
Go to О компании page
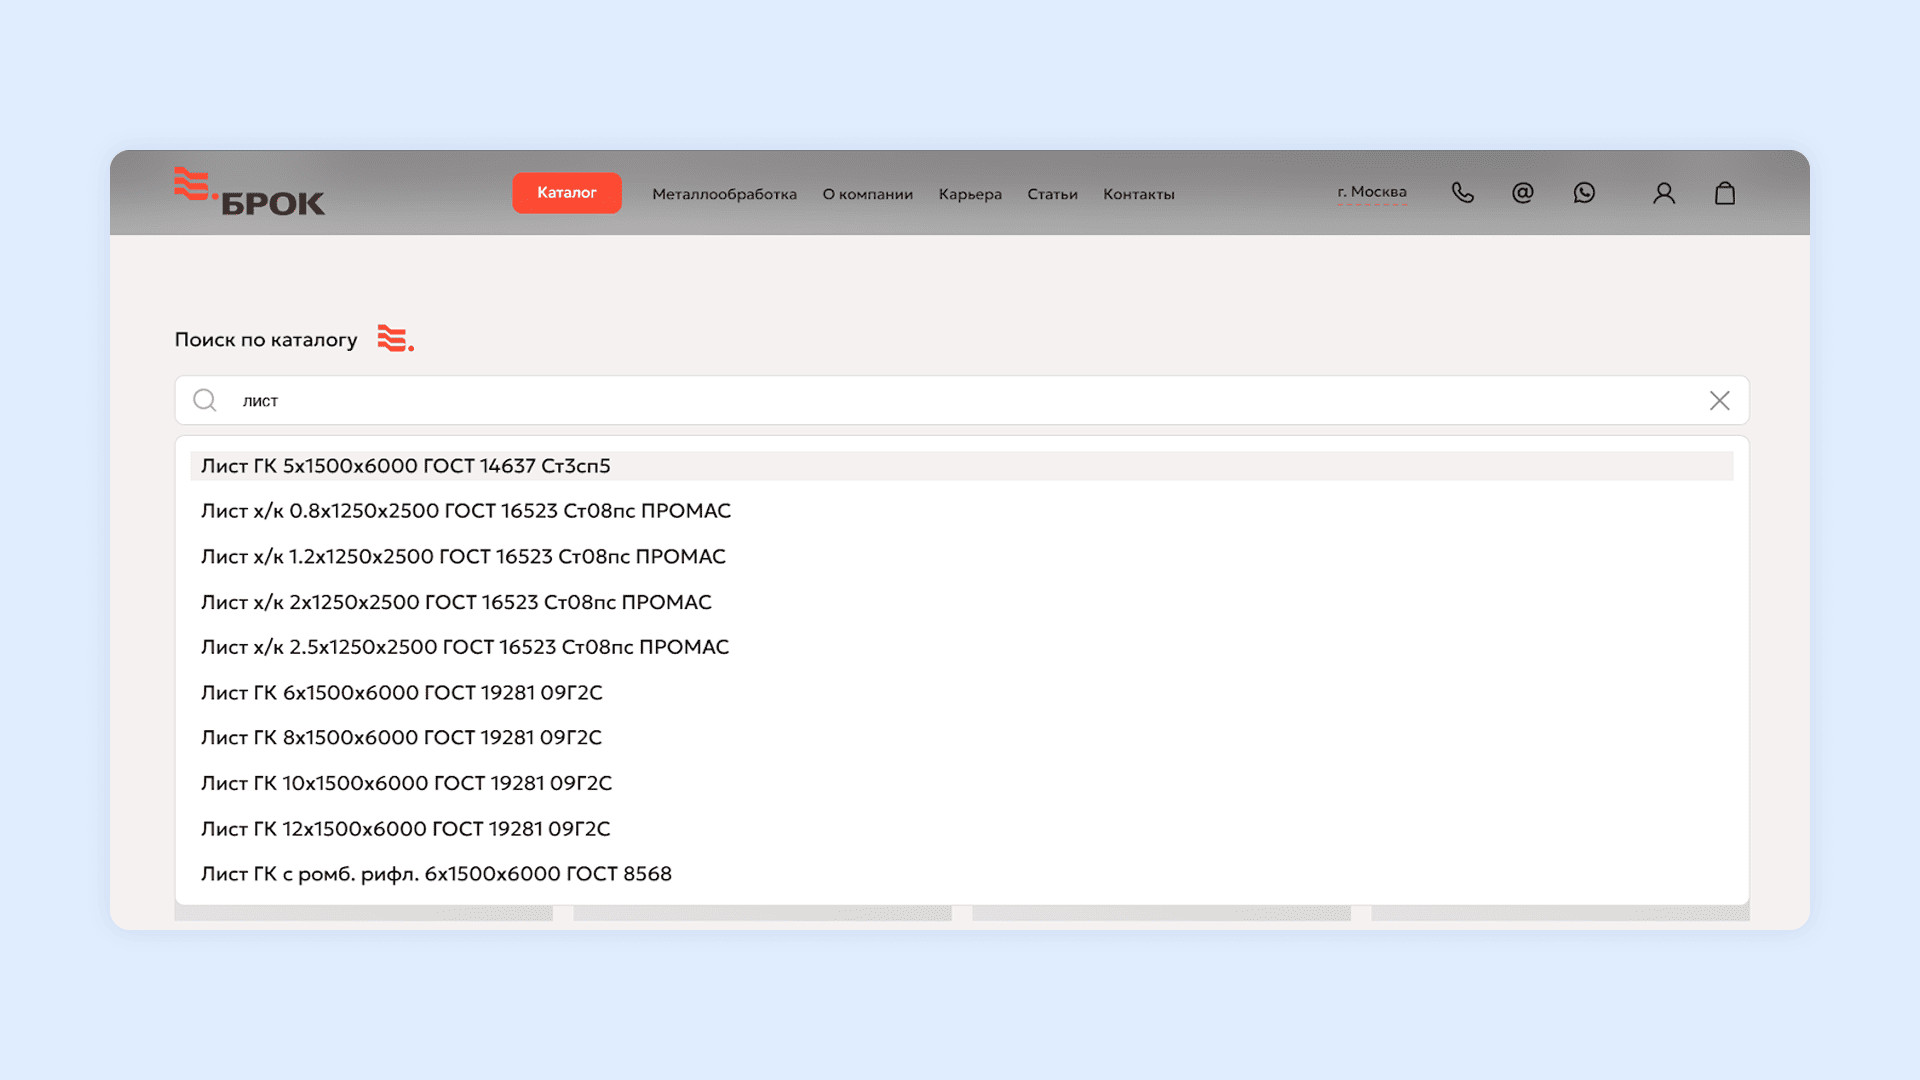(x=867, y=194)
